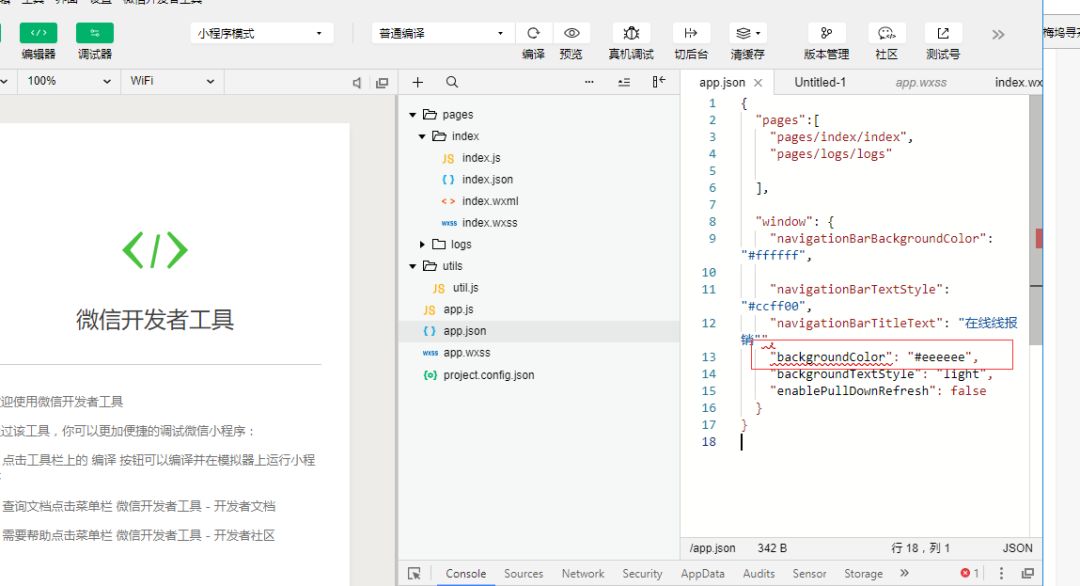1080x586 pixels.
Task: Open the Console tab
Action: (x=466, y=574)
